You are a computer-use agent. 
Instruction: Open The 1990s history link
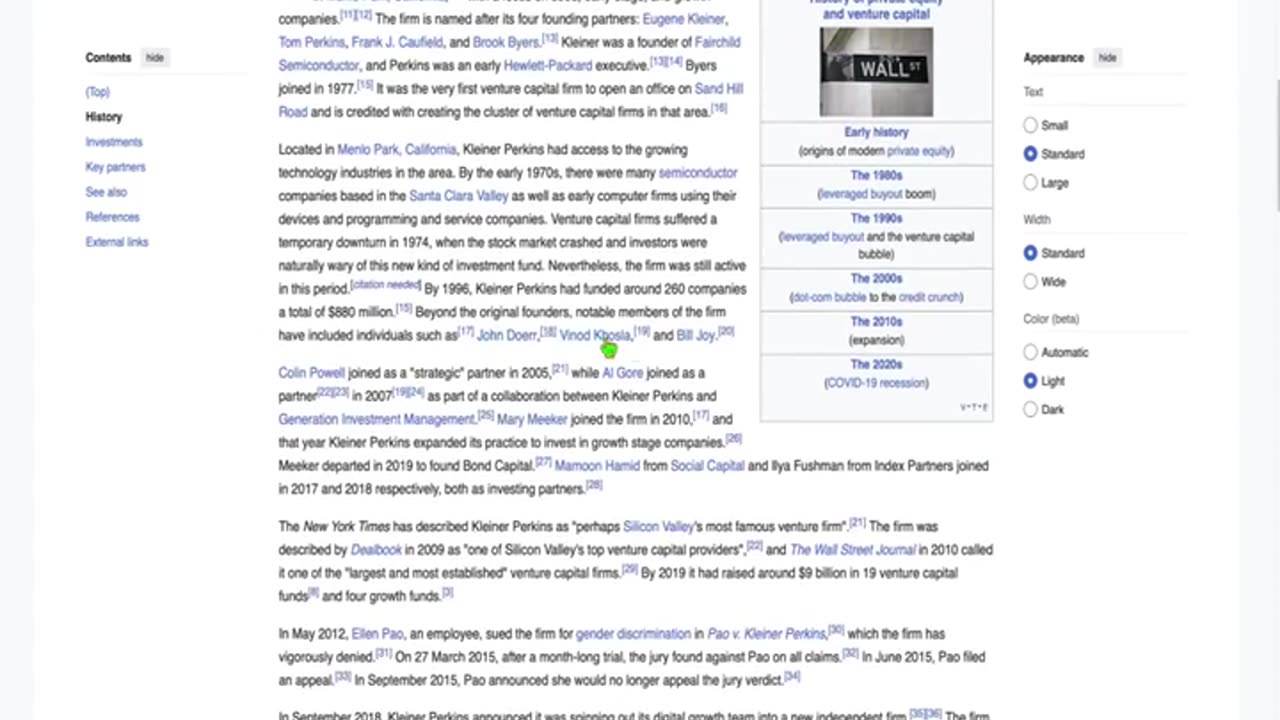pyautogui.click(x=876, y=218)
